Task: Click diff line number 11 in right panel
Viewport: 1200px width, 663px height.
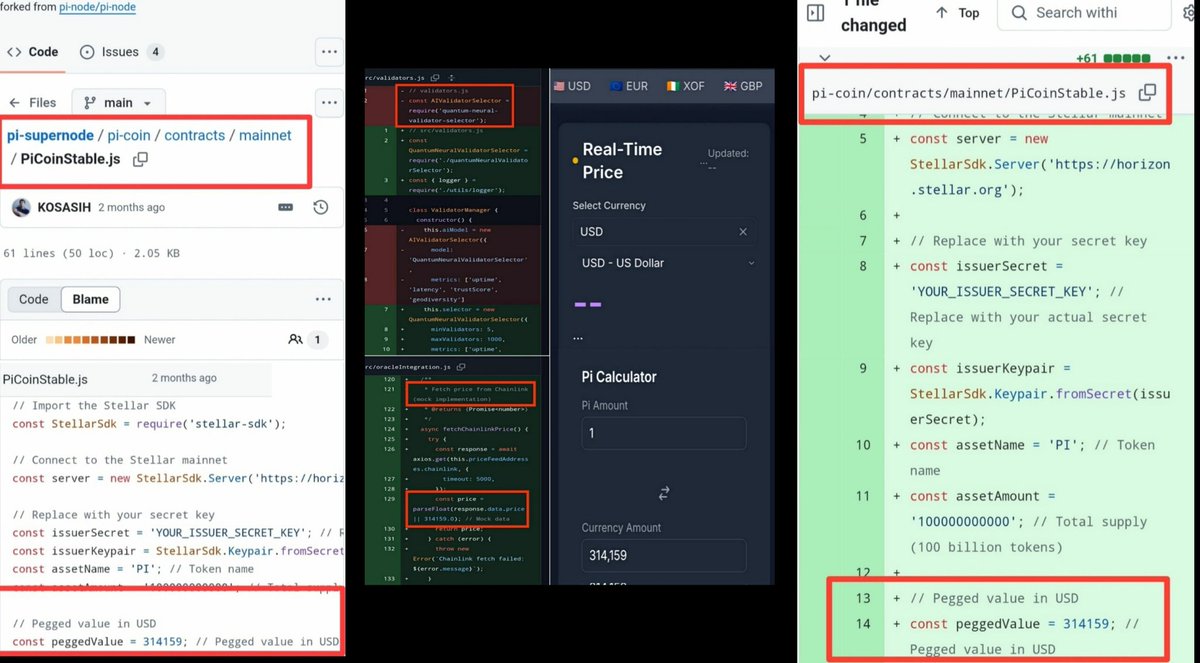Action: (x=862, y=496)
